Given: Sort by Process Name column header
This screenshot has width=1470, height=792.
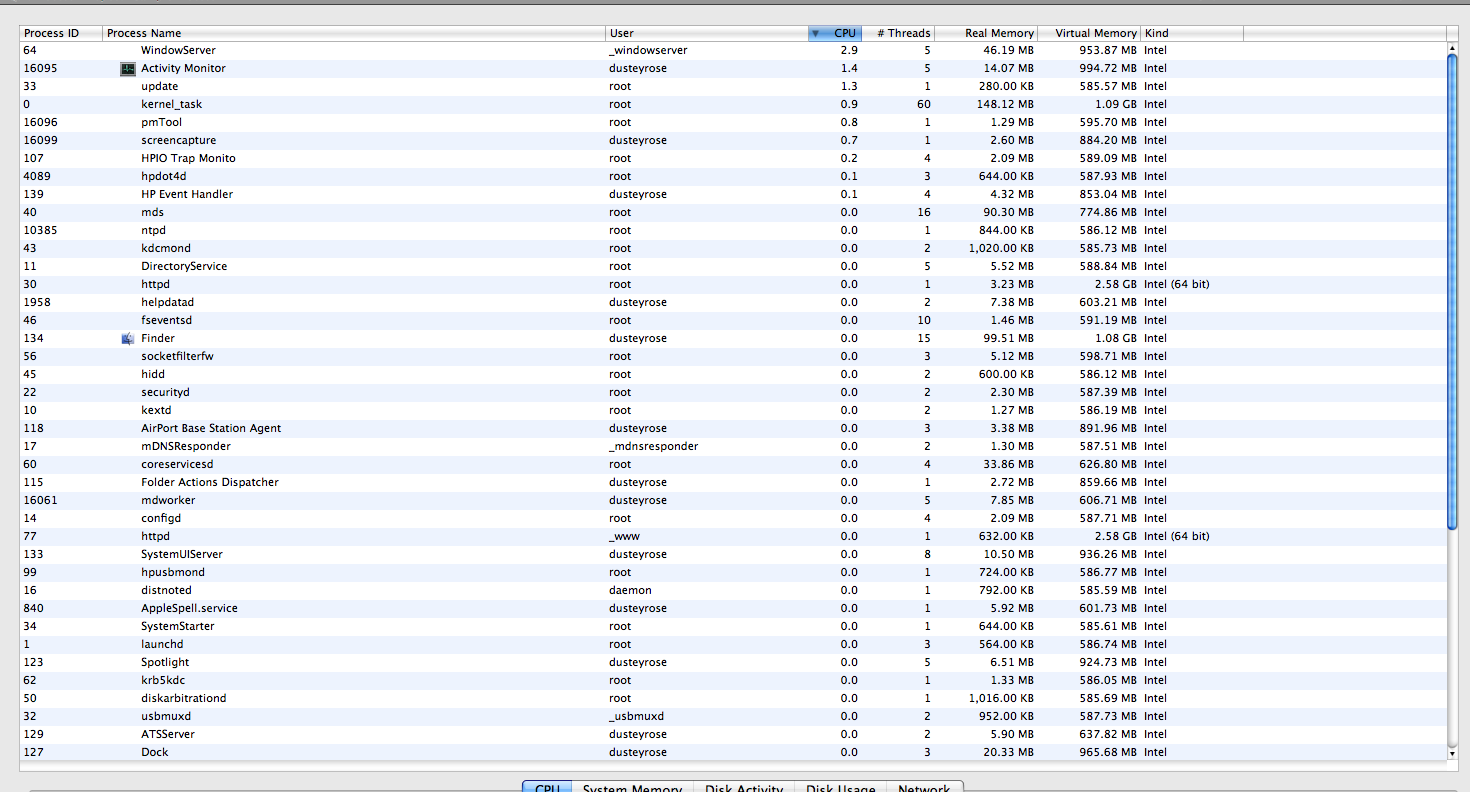Looking at the screenshot, I should point(355,33).
